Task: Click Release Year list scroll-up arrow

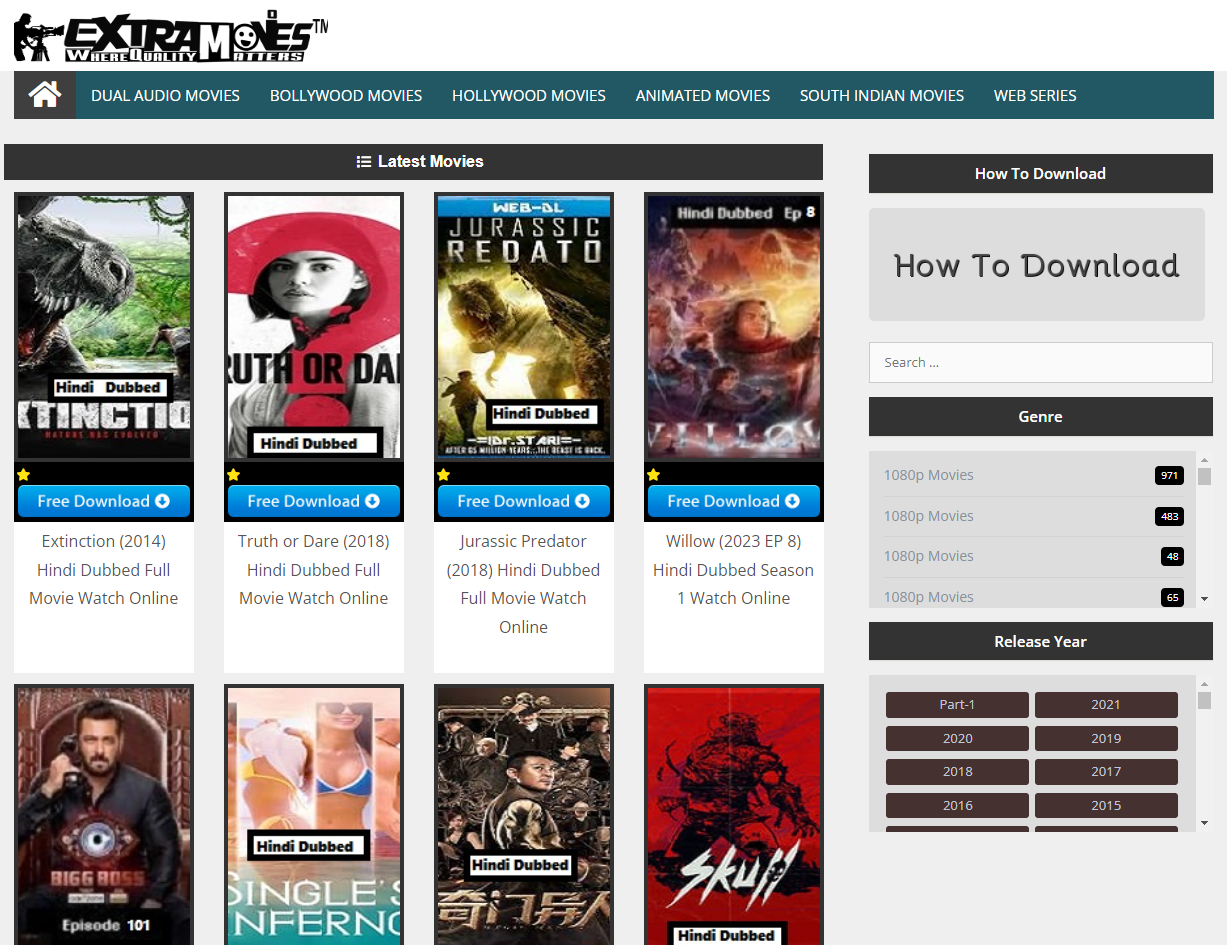Action: click(x=1204, y=684)
